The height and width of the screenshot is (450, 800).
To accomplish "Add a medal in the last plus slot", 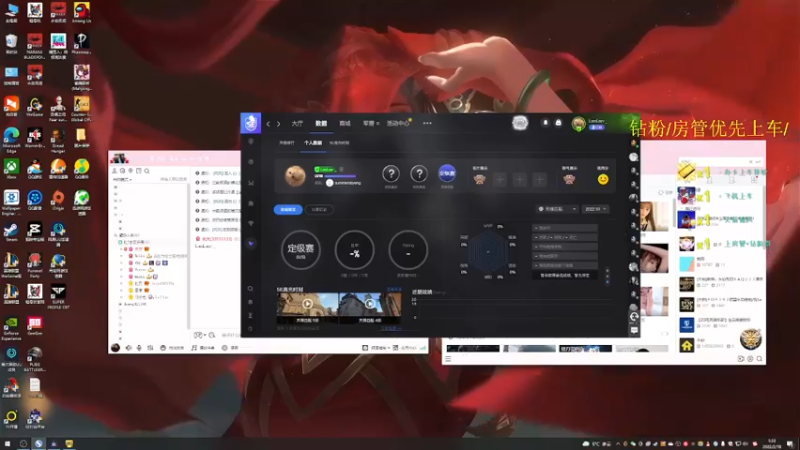I will point(539,180).
